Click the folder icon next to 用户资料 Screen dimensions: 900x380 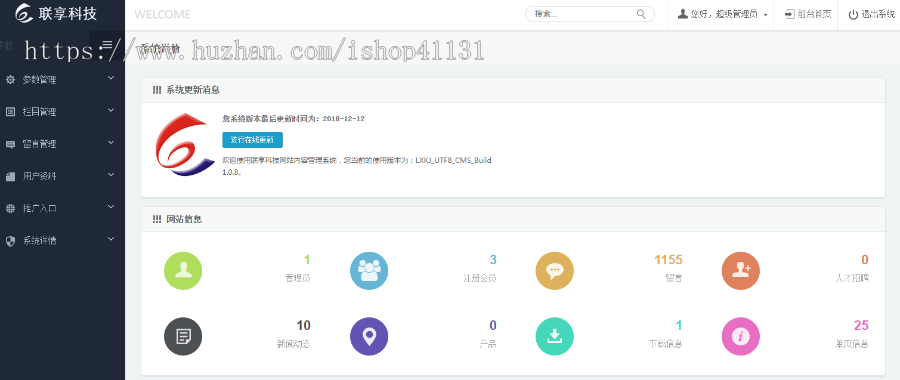(10, 177)
